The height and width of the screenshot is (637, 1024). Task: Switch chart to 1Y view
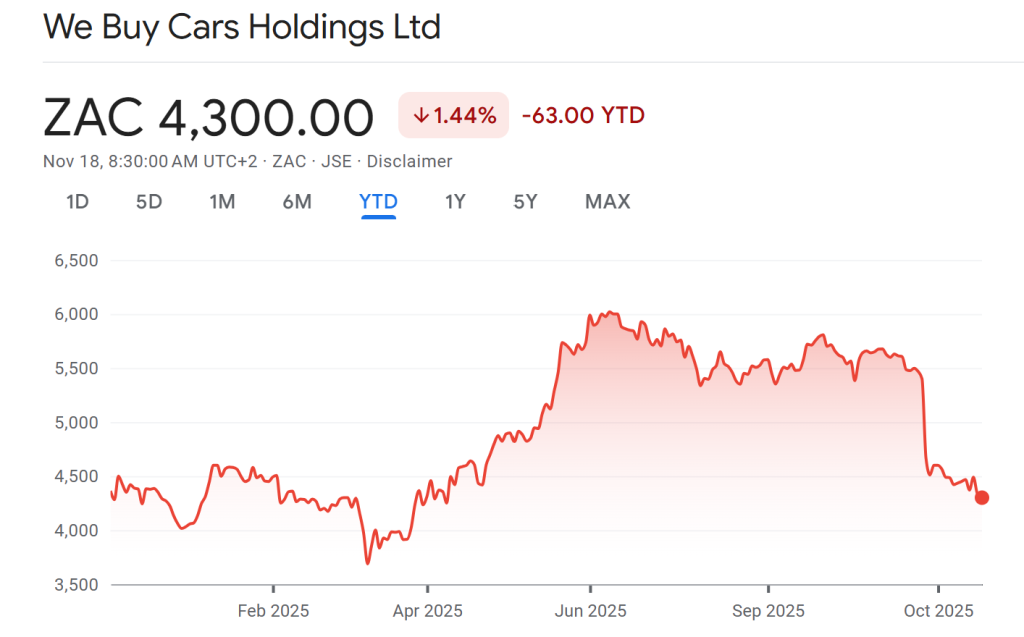(455, 202)
